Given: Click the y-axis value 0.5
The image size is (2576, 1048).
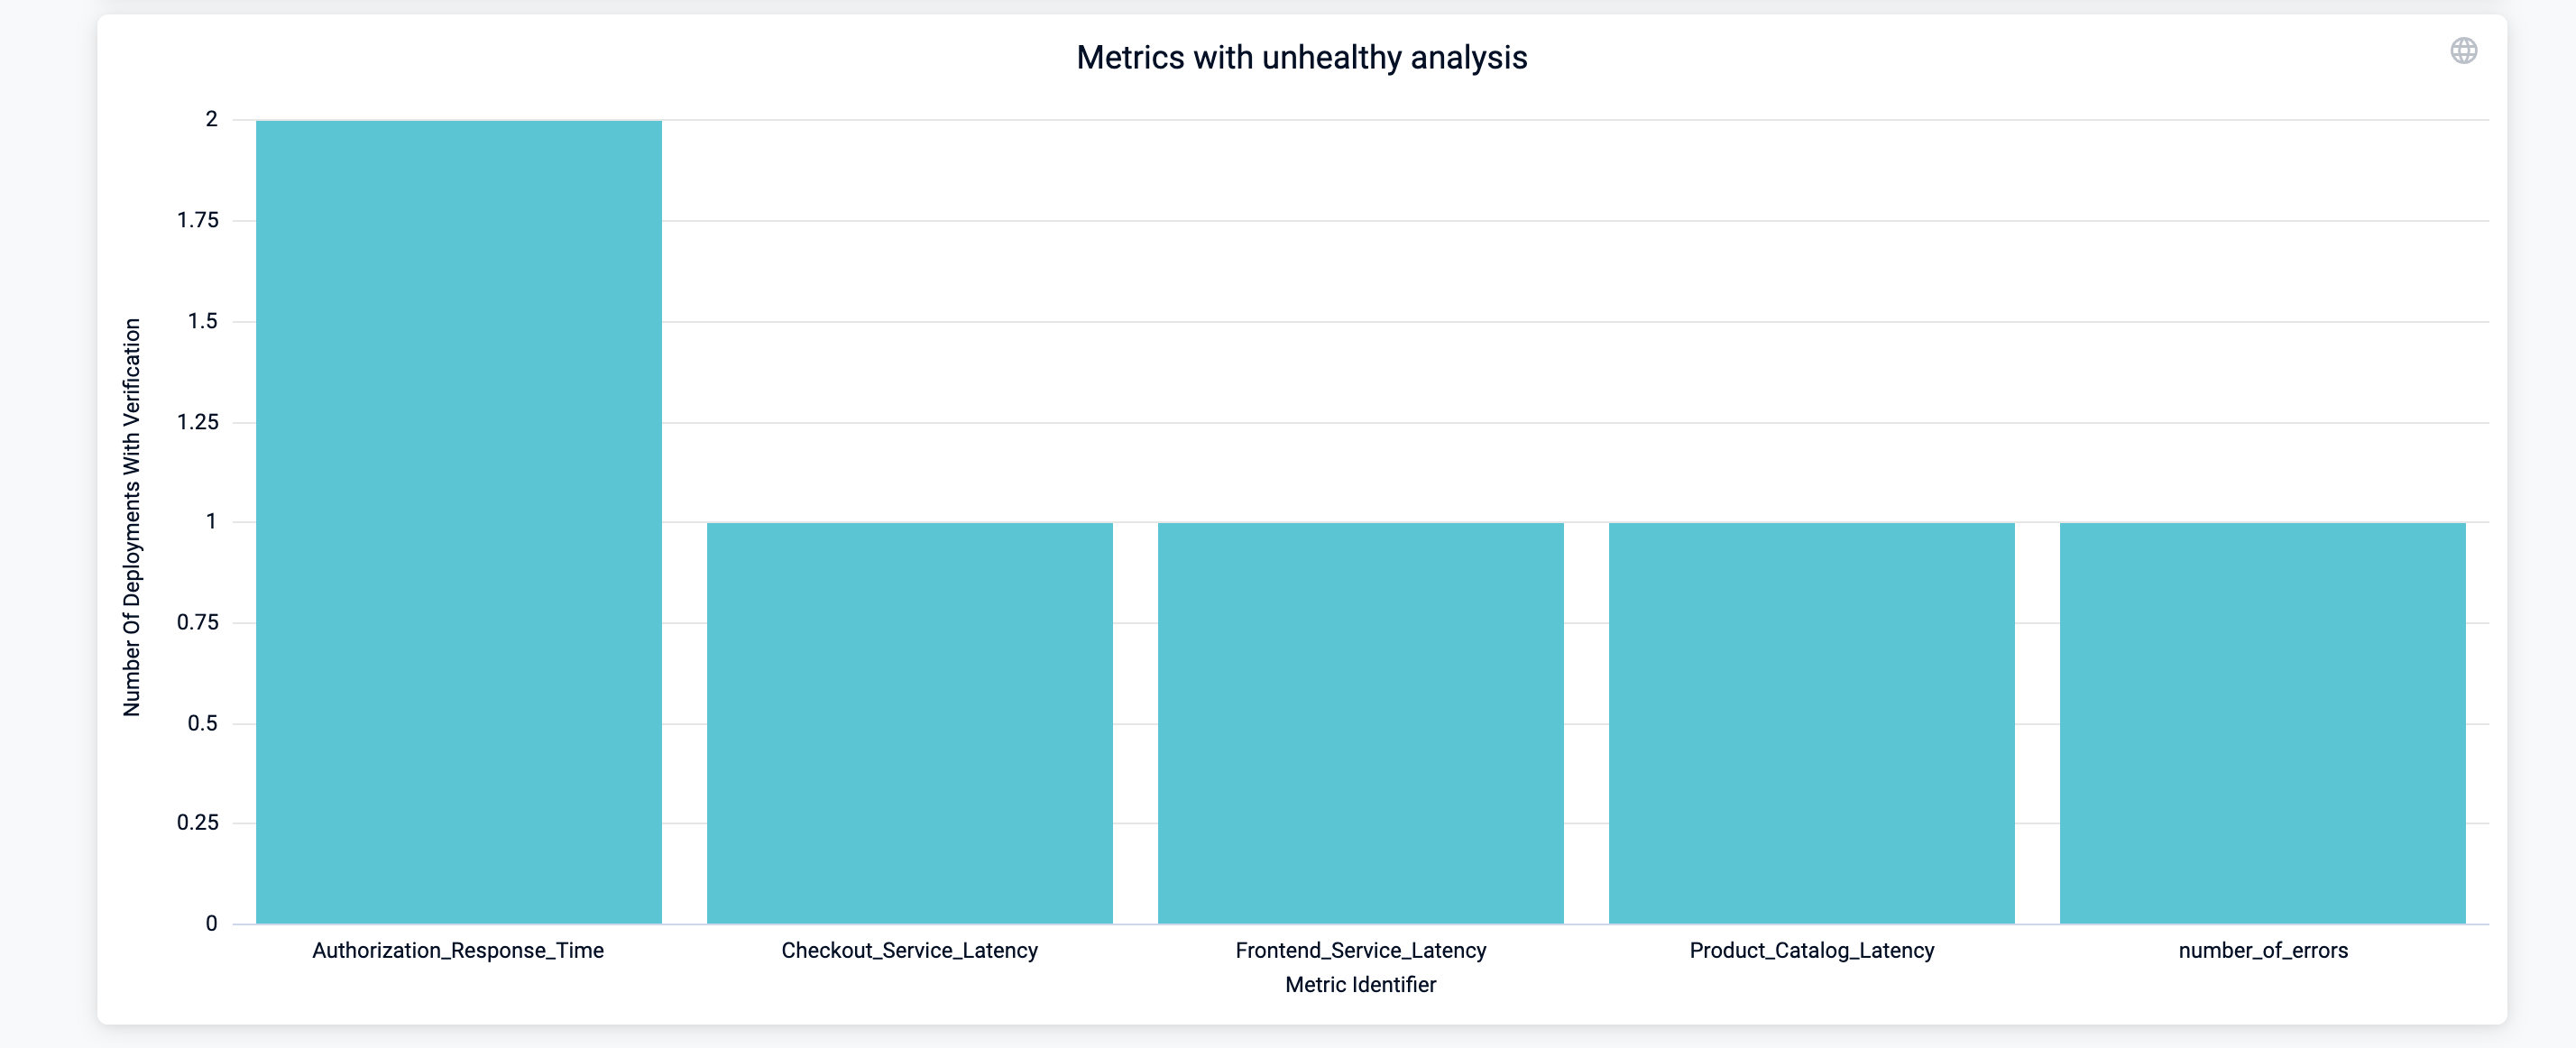Looking at the screenshot, I should [x=202, y=723].
